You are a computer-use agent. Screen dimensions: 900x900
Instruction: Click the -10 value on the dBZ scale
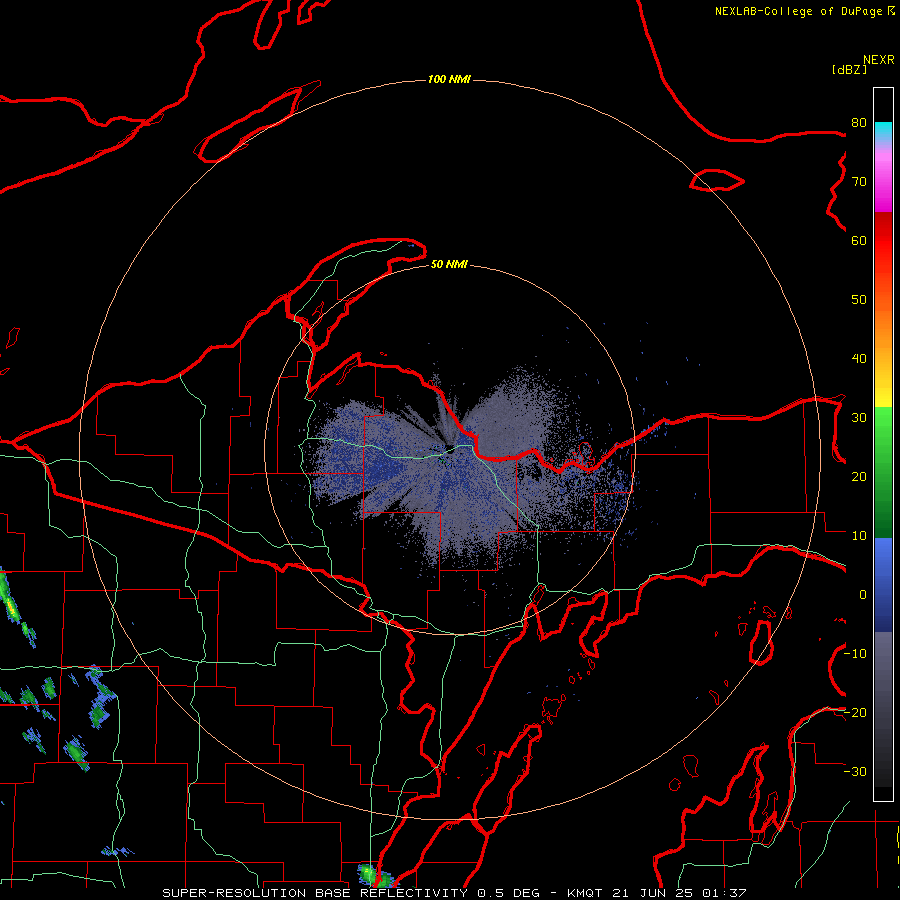[856, 654]
